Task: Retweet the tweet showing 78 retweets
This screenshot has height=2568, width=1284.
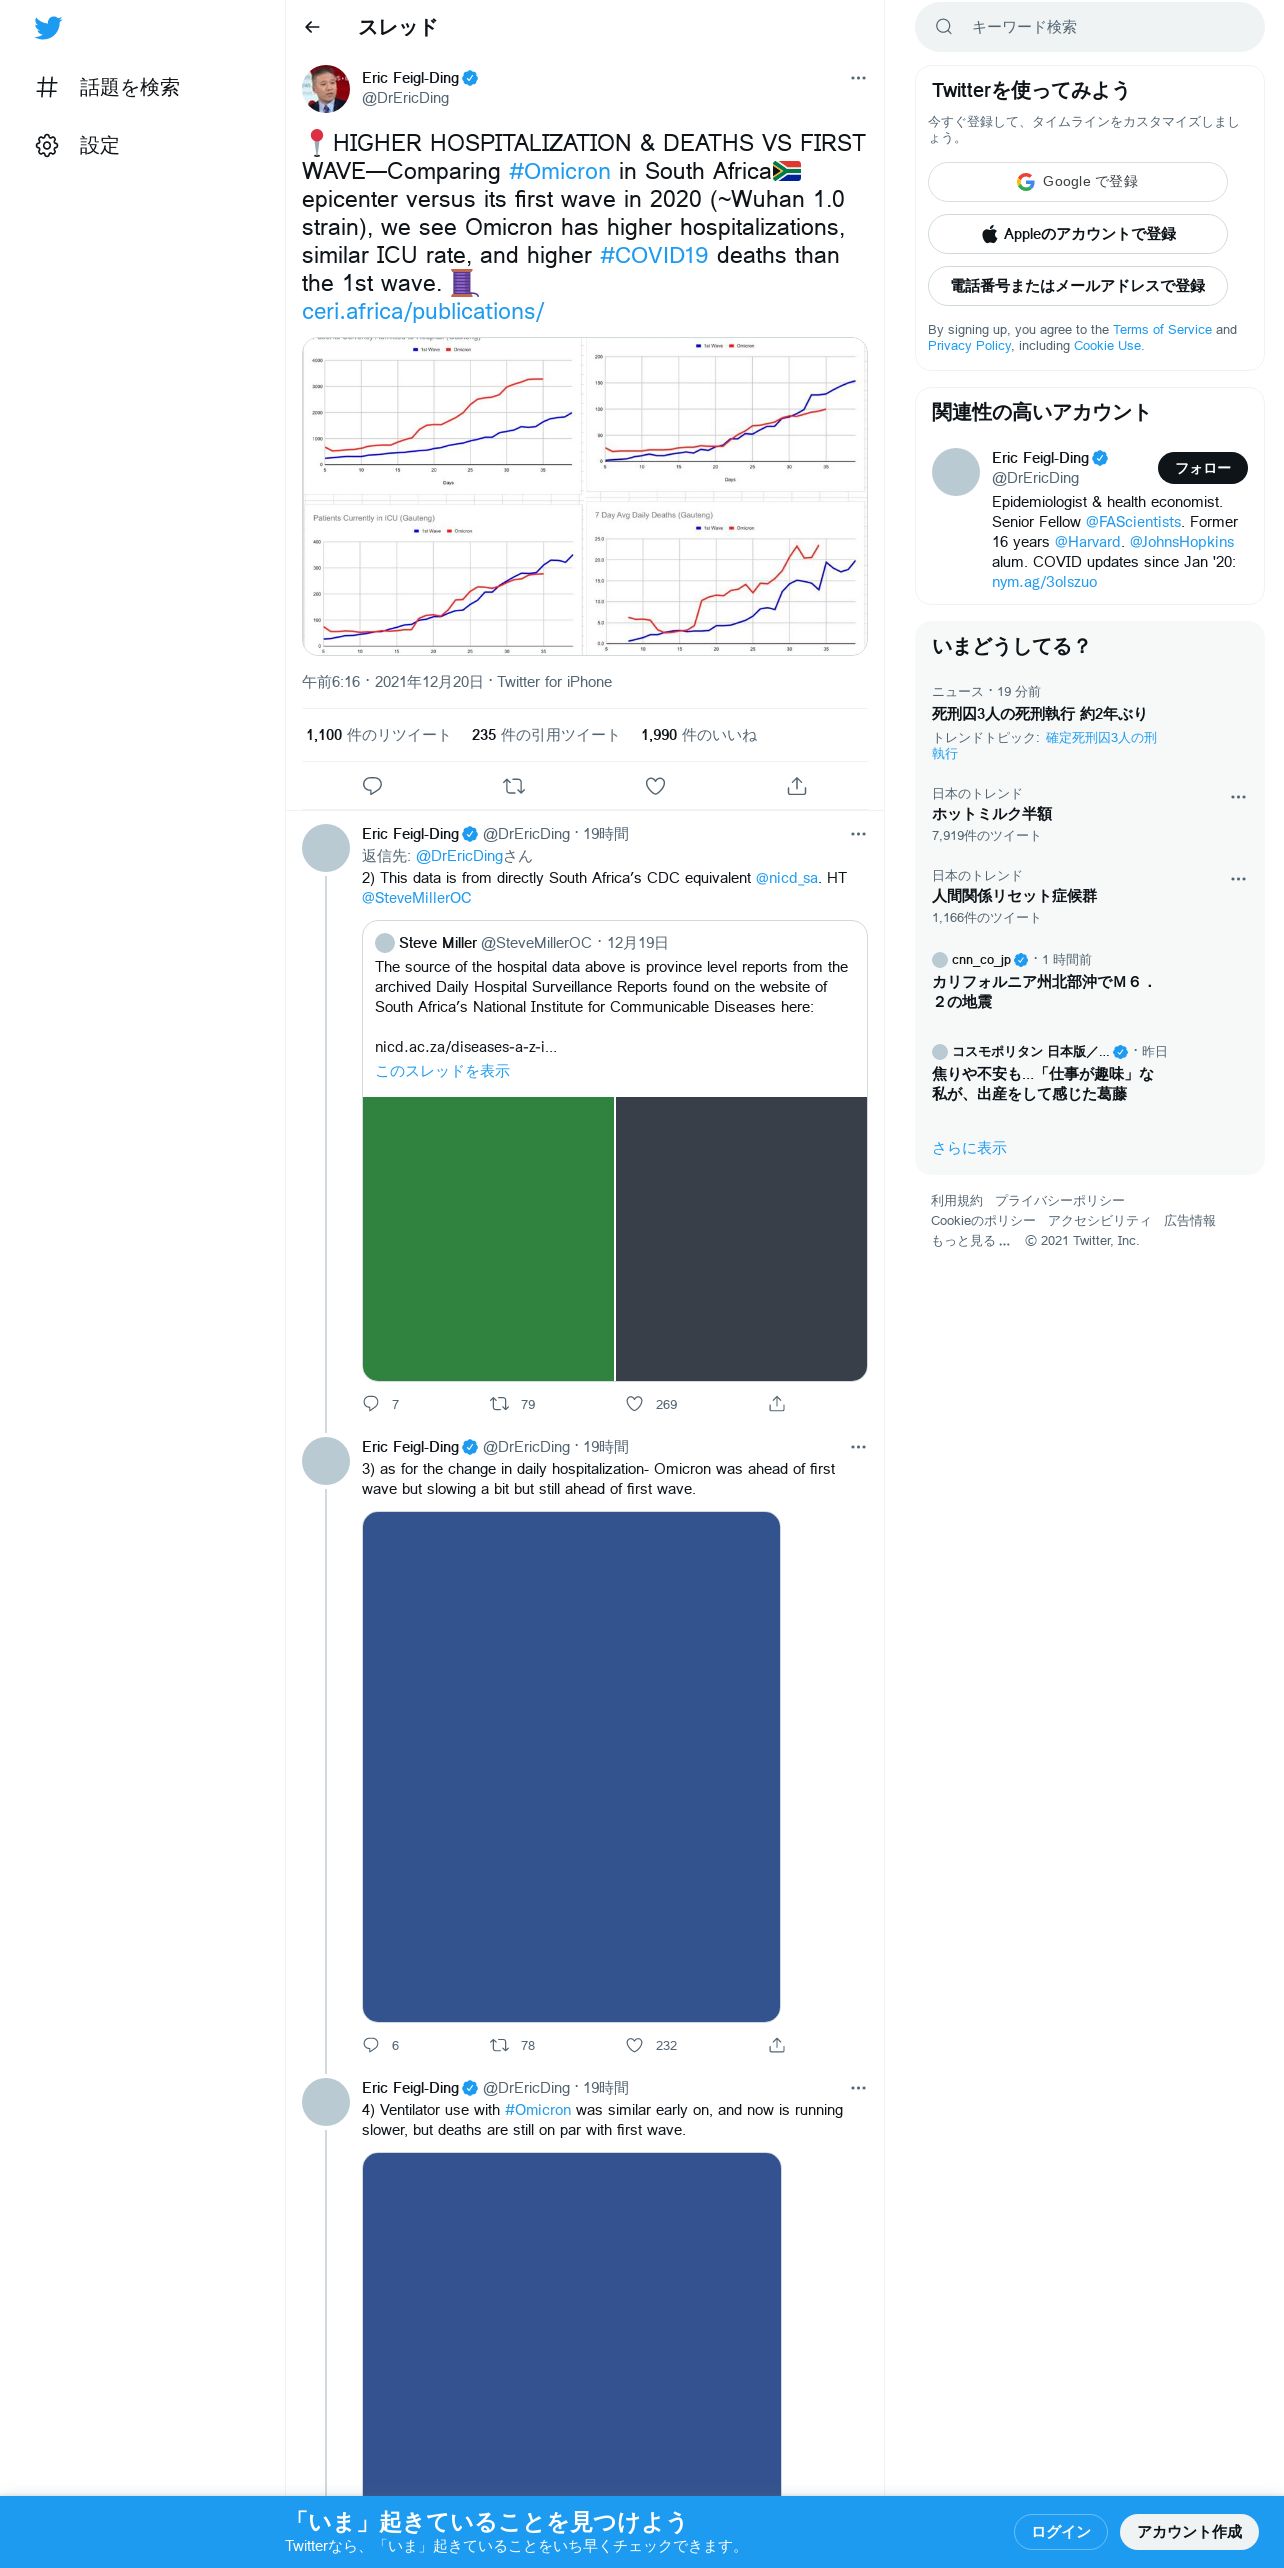Action: click(x=499, y=2045)
